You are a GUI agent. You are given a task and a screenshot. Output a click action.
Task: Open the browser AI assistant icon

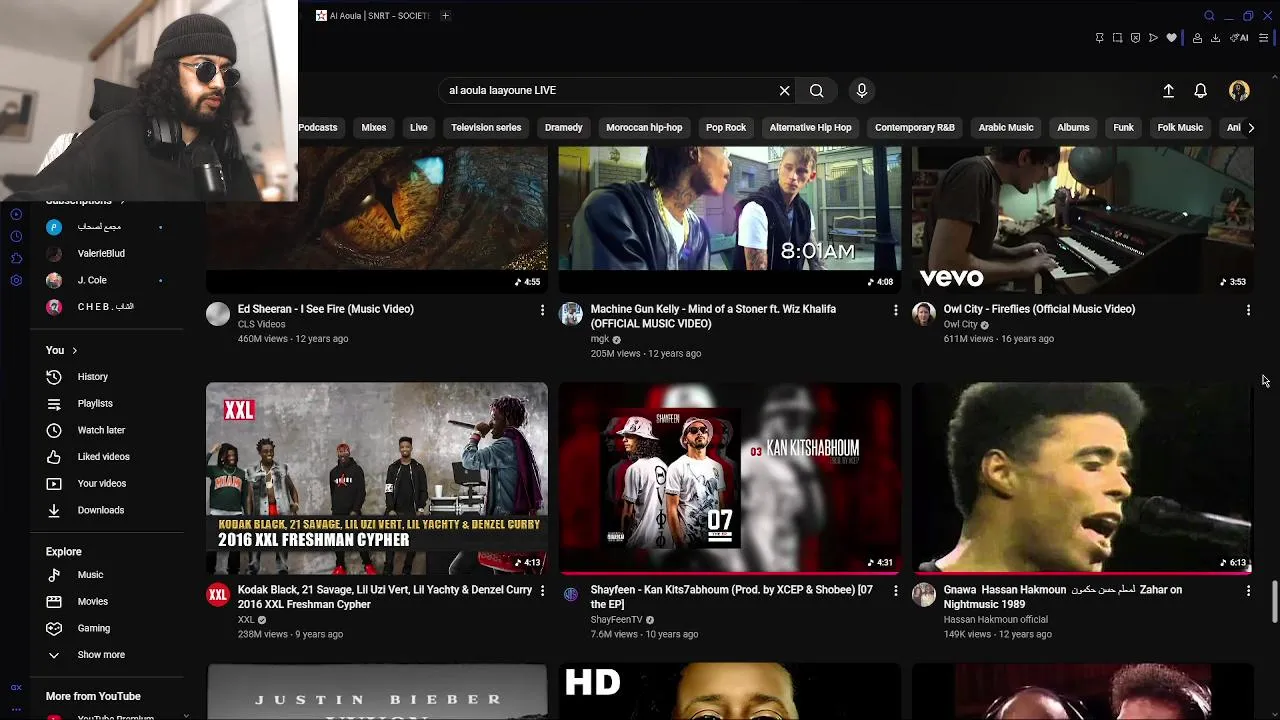[x=1240, y=38]
